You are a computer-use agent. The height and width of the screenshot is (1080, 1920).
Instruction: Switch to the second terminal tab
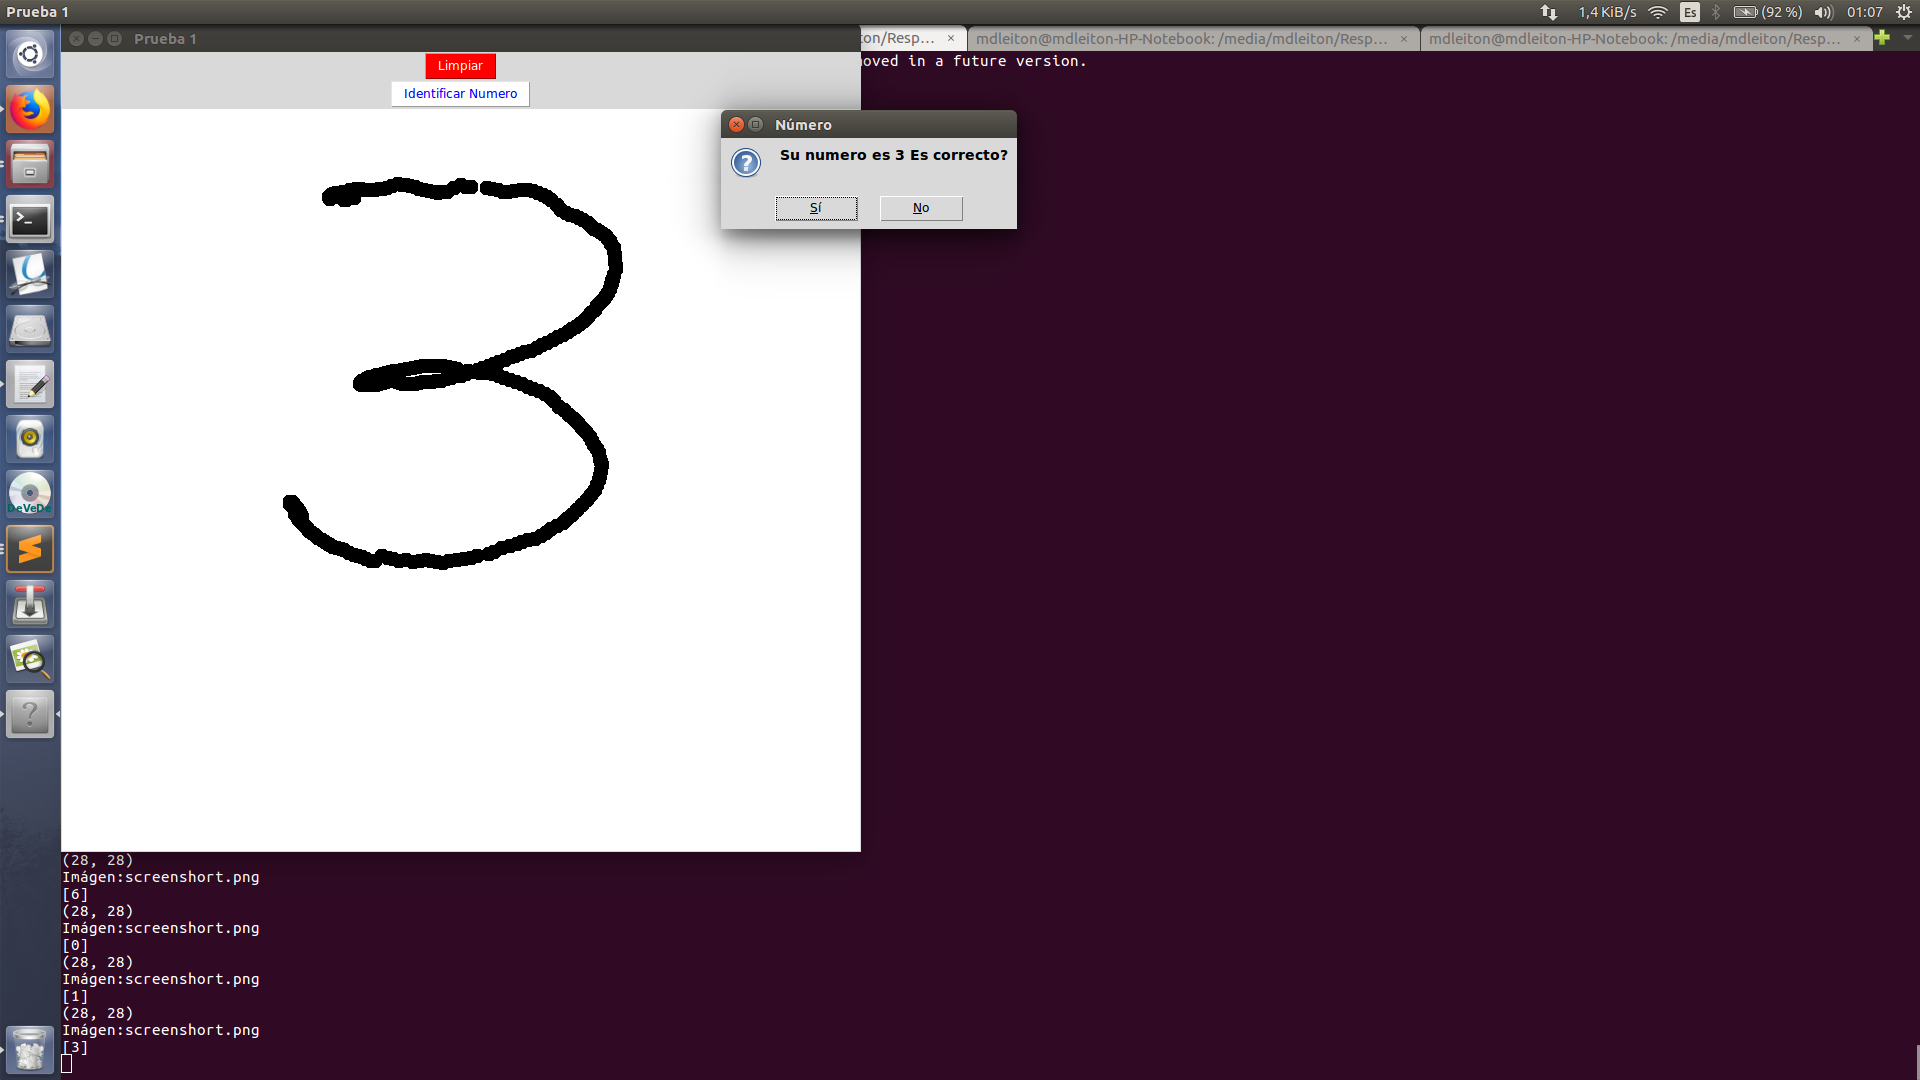pos(1181,39)
